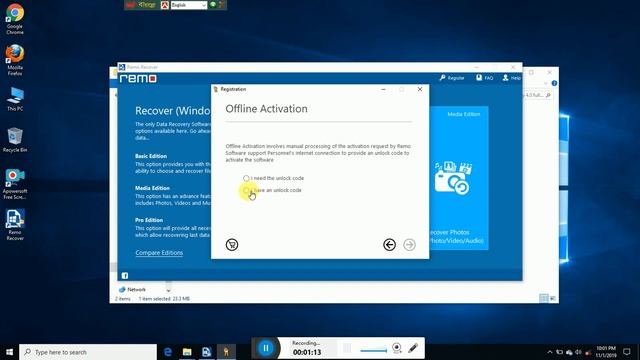Screen dimensions: 640x360
Task: Open the Recycle Bin icon
Action: [x=15, y=140]
